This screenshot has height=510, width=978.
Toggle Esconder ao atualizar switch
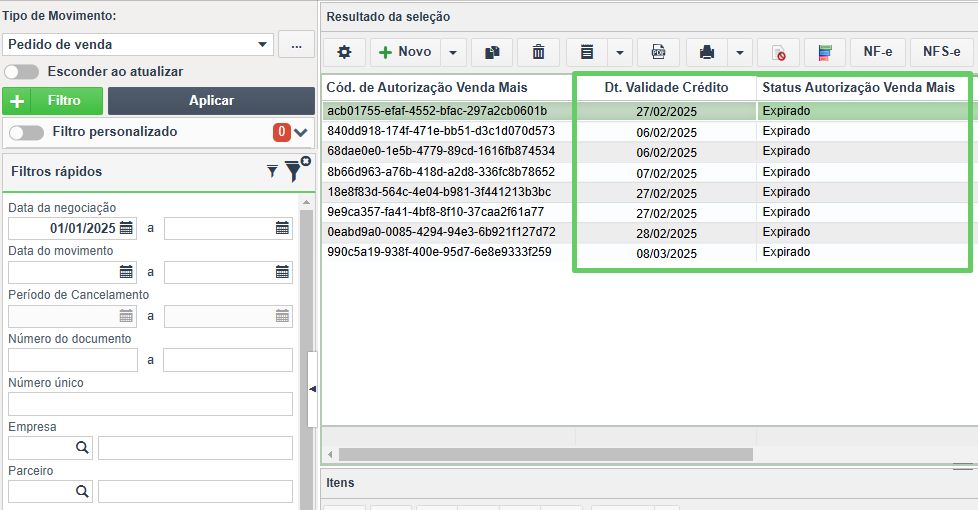coord(22,72)
